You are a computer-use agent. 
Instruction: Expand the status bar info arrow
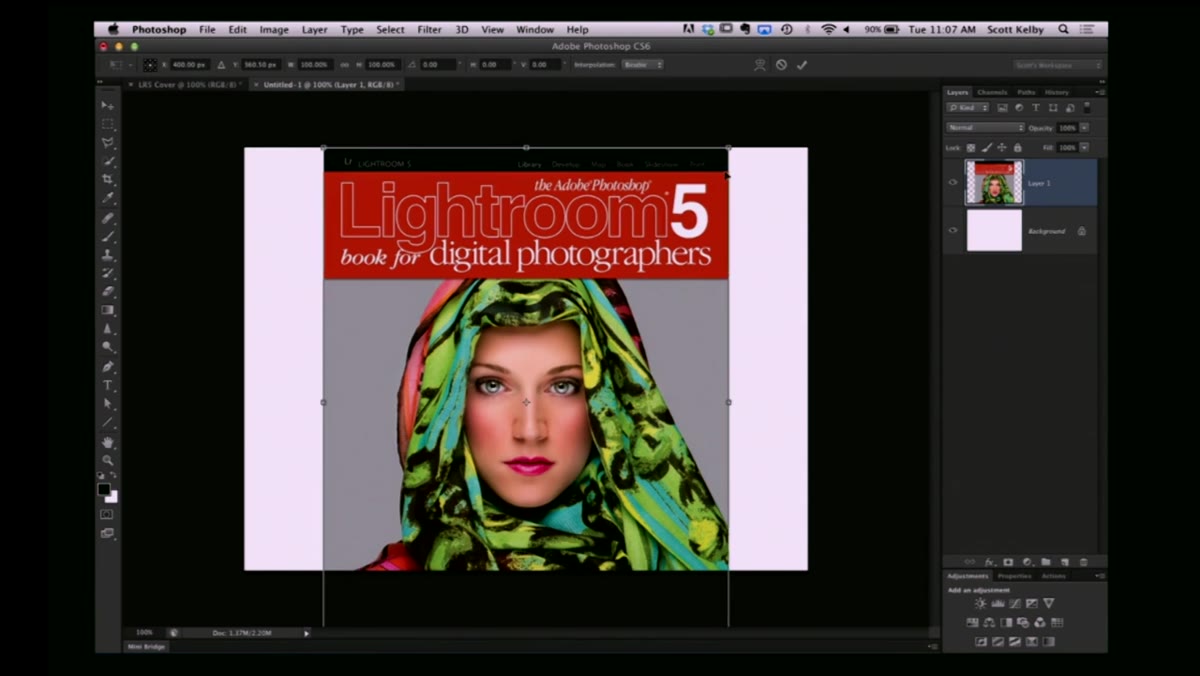[307, 632]
